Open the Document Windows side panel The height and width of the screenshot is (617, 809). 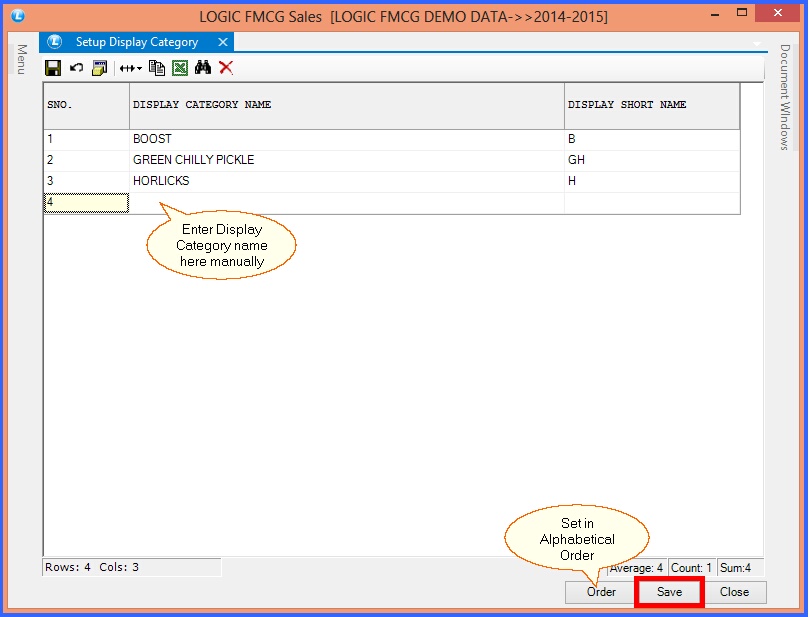click(785, 97)
